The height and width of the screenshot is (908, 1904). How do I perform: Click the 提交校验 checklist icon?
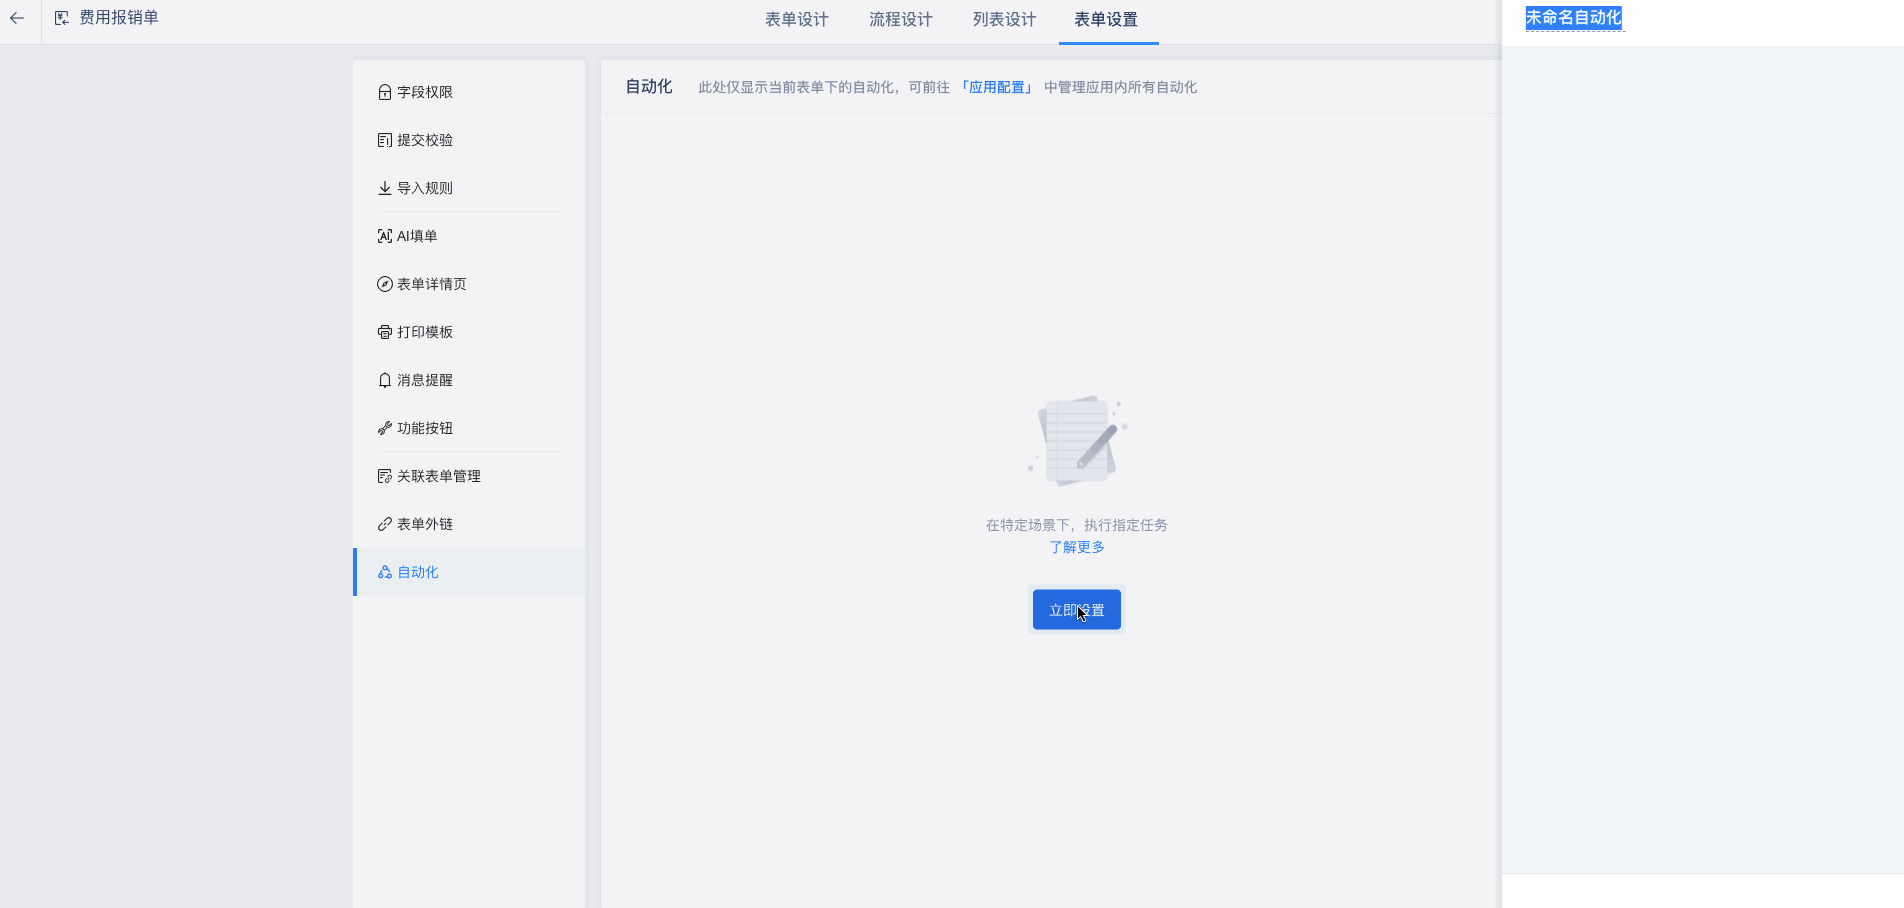point(384,140)
